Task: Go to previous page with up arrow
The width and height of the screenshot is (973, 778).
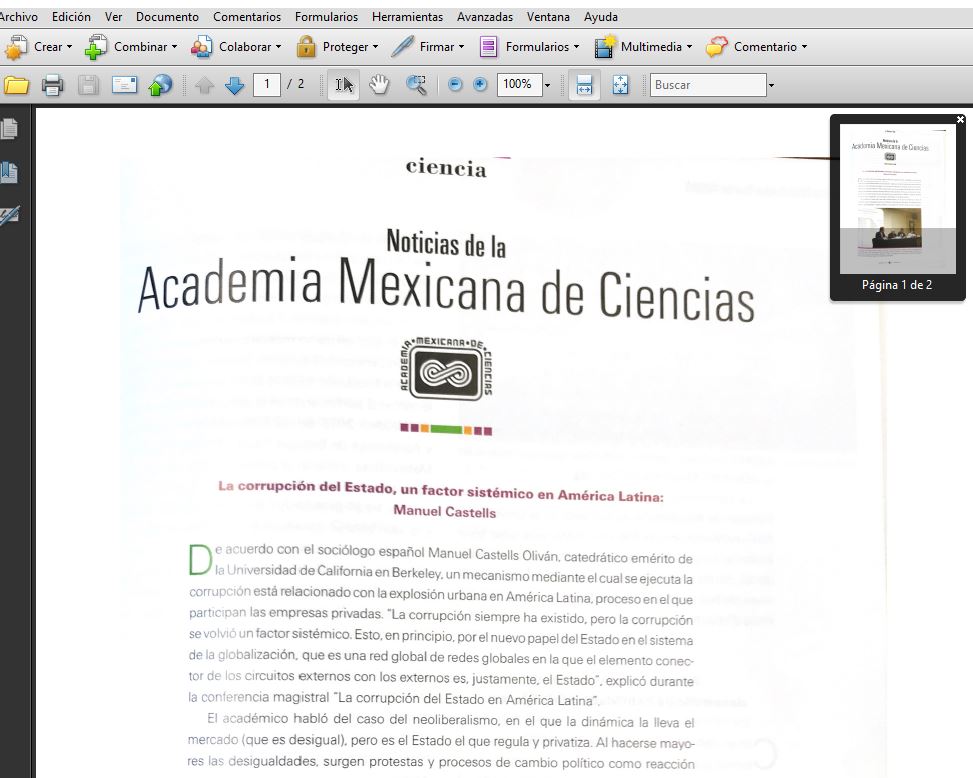Action: [x=204, y=85]
